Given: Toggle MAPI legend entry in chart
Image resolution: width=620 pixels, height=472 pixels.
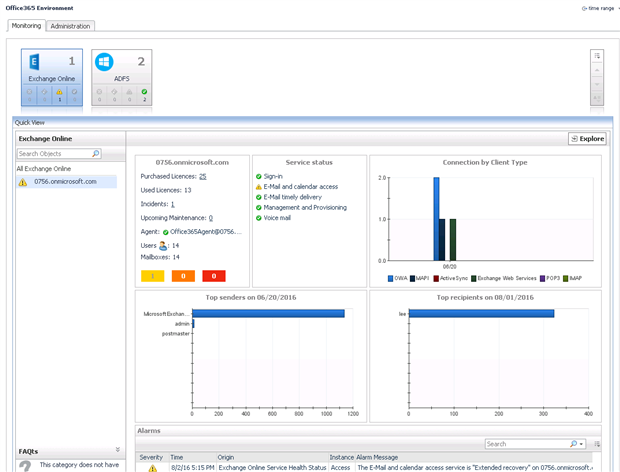Looking at the screenshot, I should tap(420, 278).
